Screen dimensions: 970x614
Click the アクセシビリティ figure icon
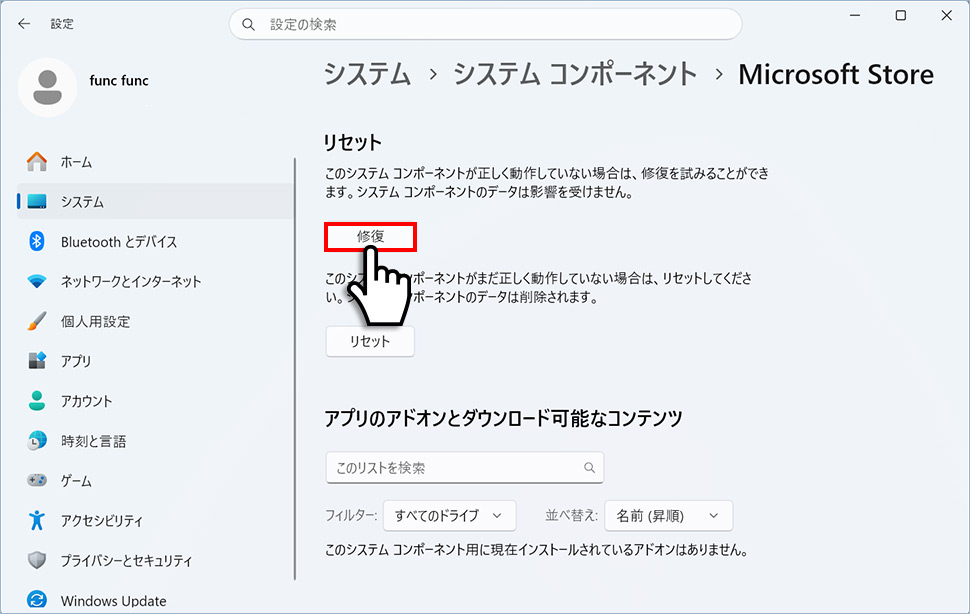tap(37, 520)
